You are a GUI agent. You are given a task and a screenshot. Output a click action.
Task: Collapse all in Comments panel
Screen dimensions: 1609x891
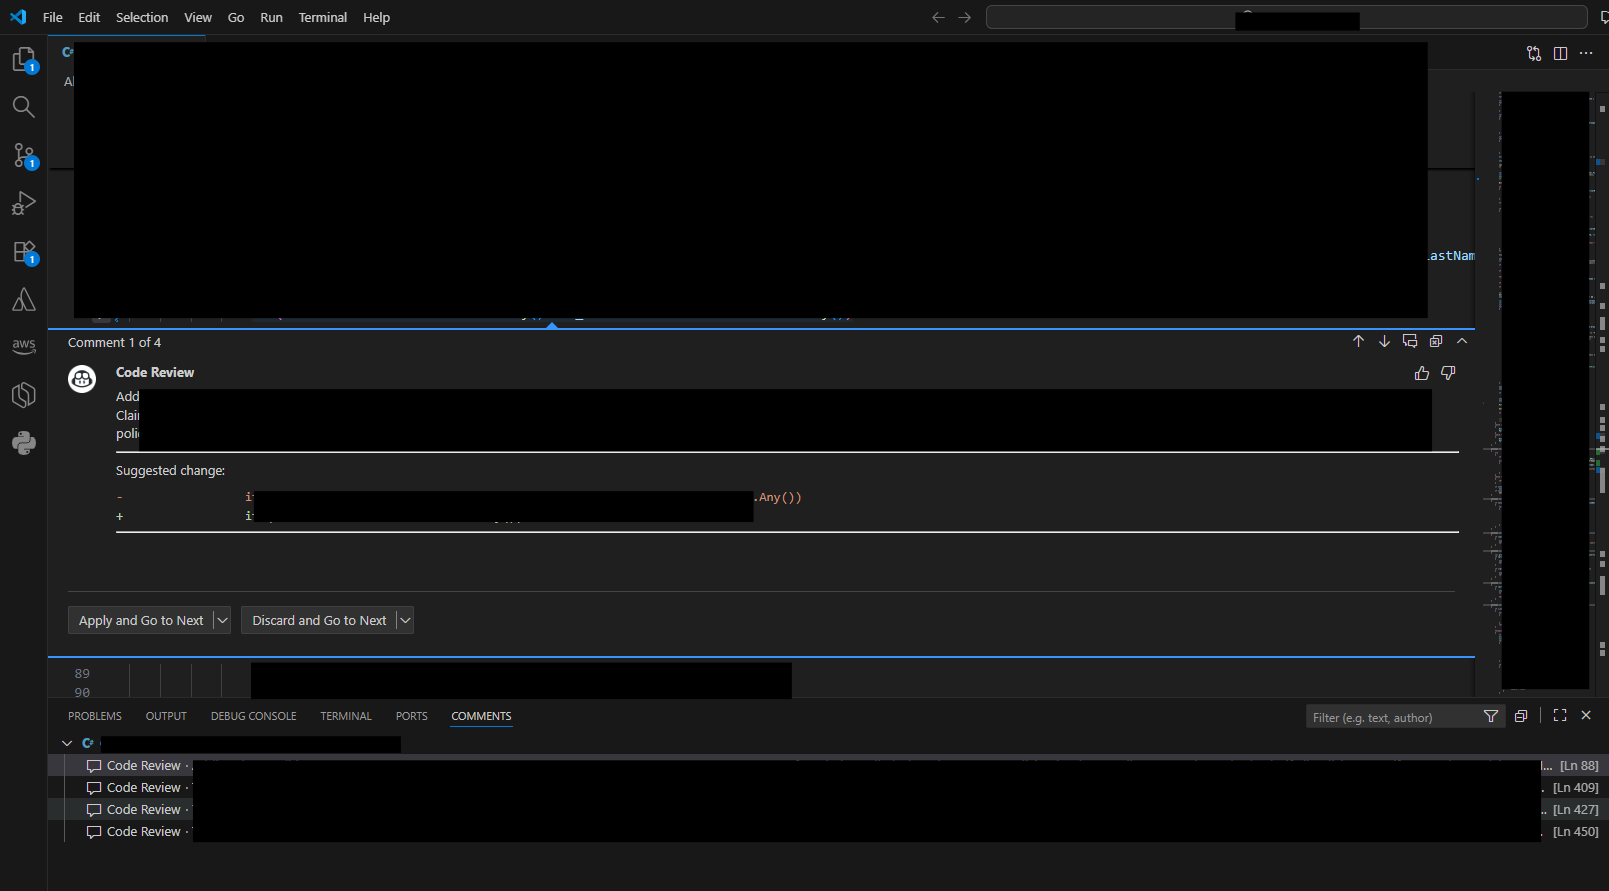tap(1521, 716)
